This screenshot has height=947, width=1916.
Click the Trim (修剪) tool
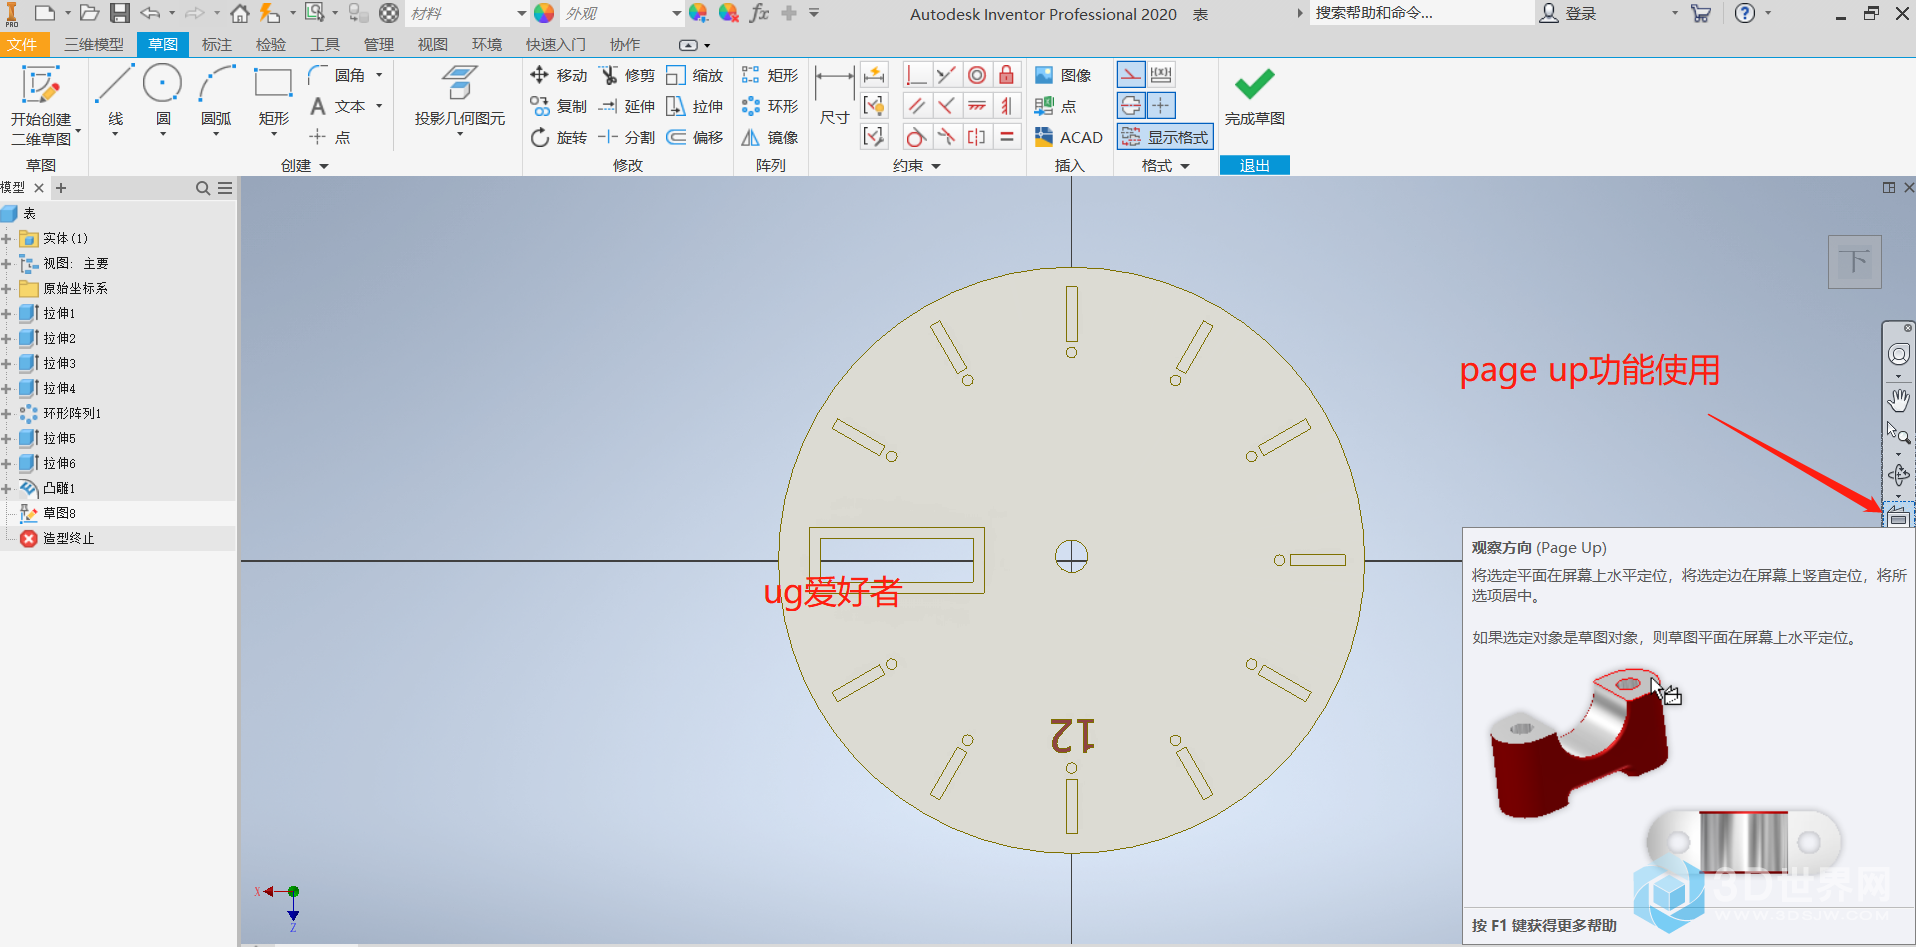(x=627, y=75)
